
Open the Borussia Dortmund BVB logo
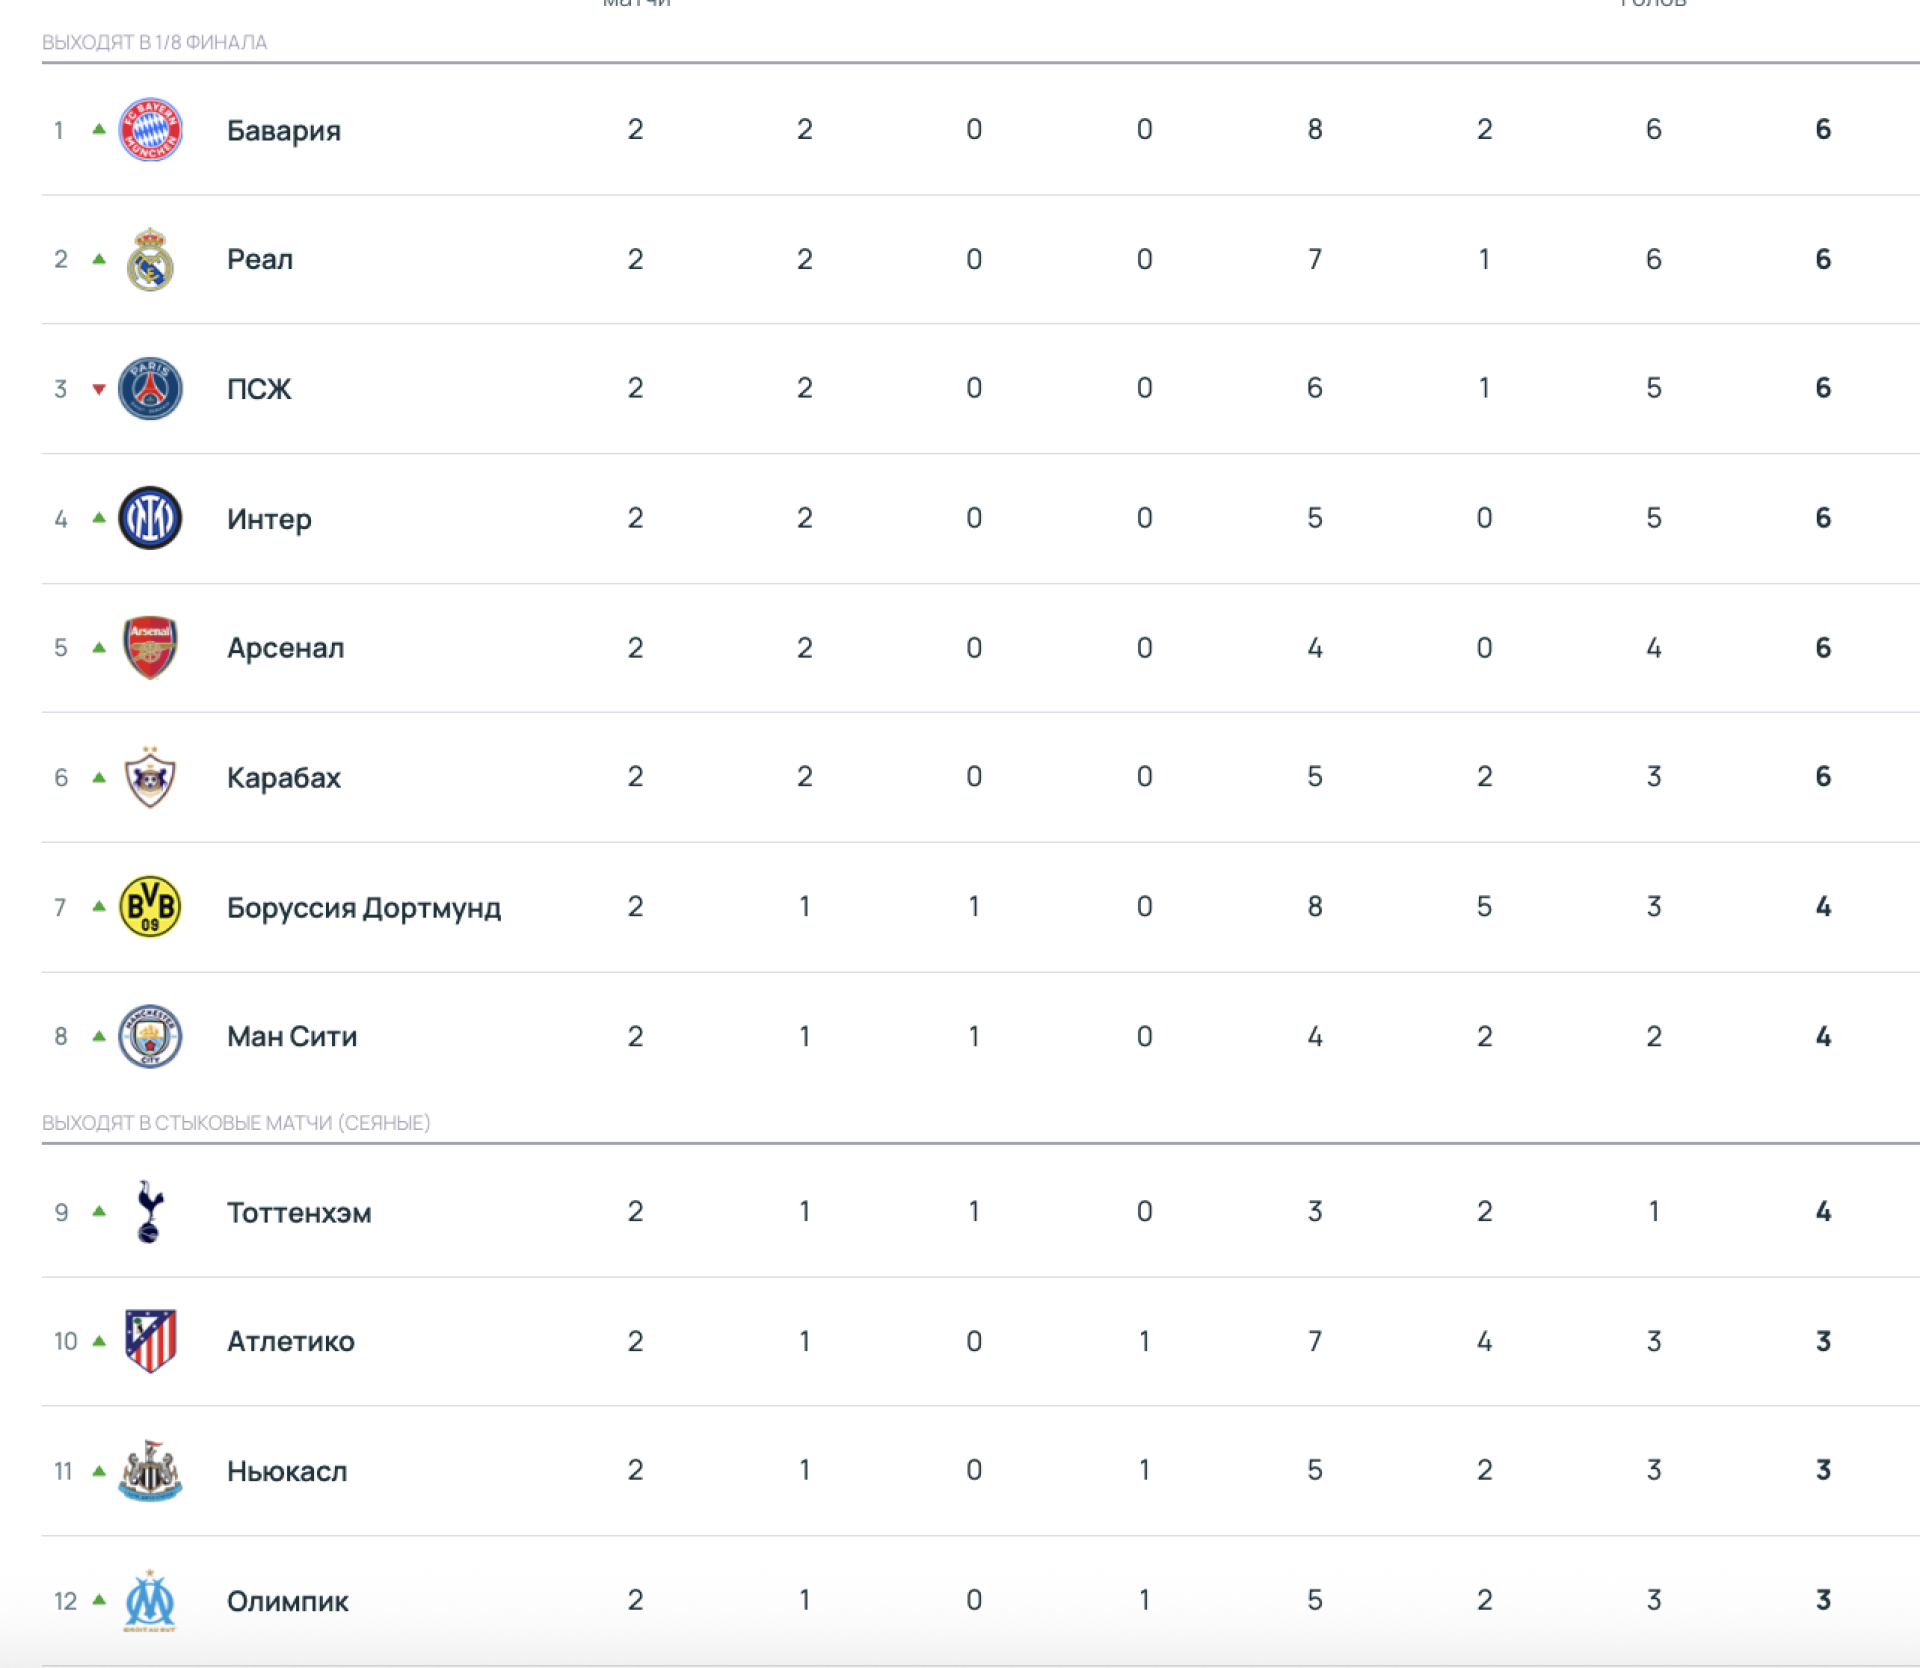[150, 907]
